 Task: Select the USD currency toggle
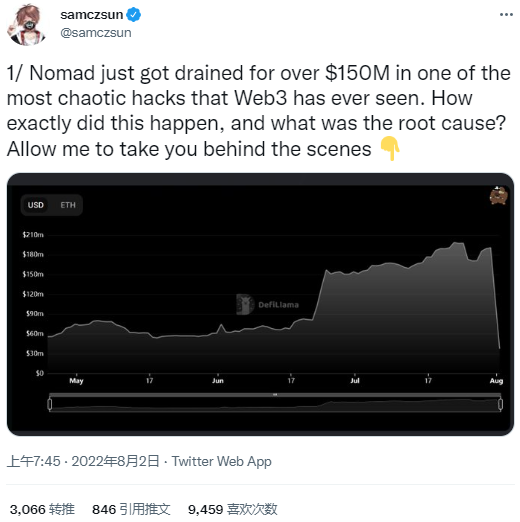click(x=36, y=205)
